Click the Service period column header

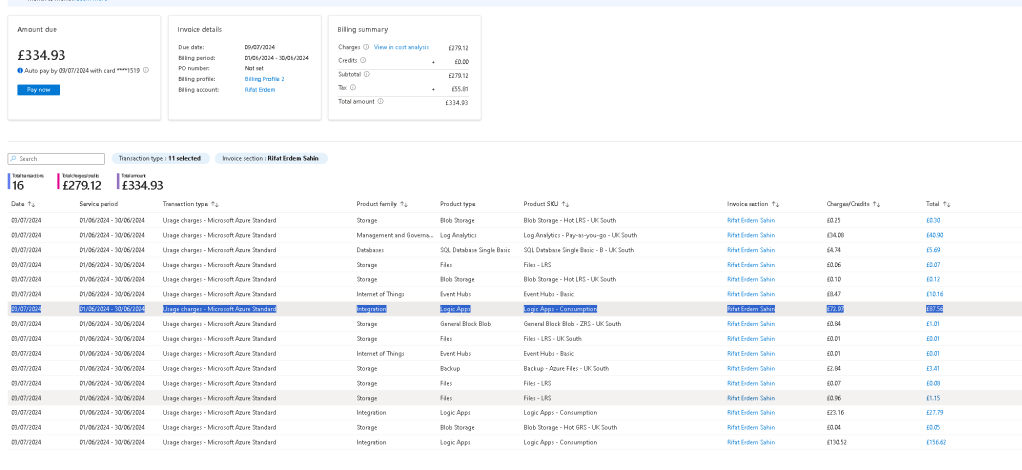pyautogui.click(x=98, y=205)
